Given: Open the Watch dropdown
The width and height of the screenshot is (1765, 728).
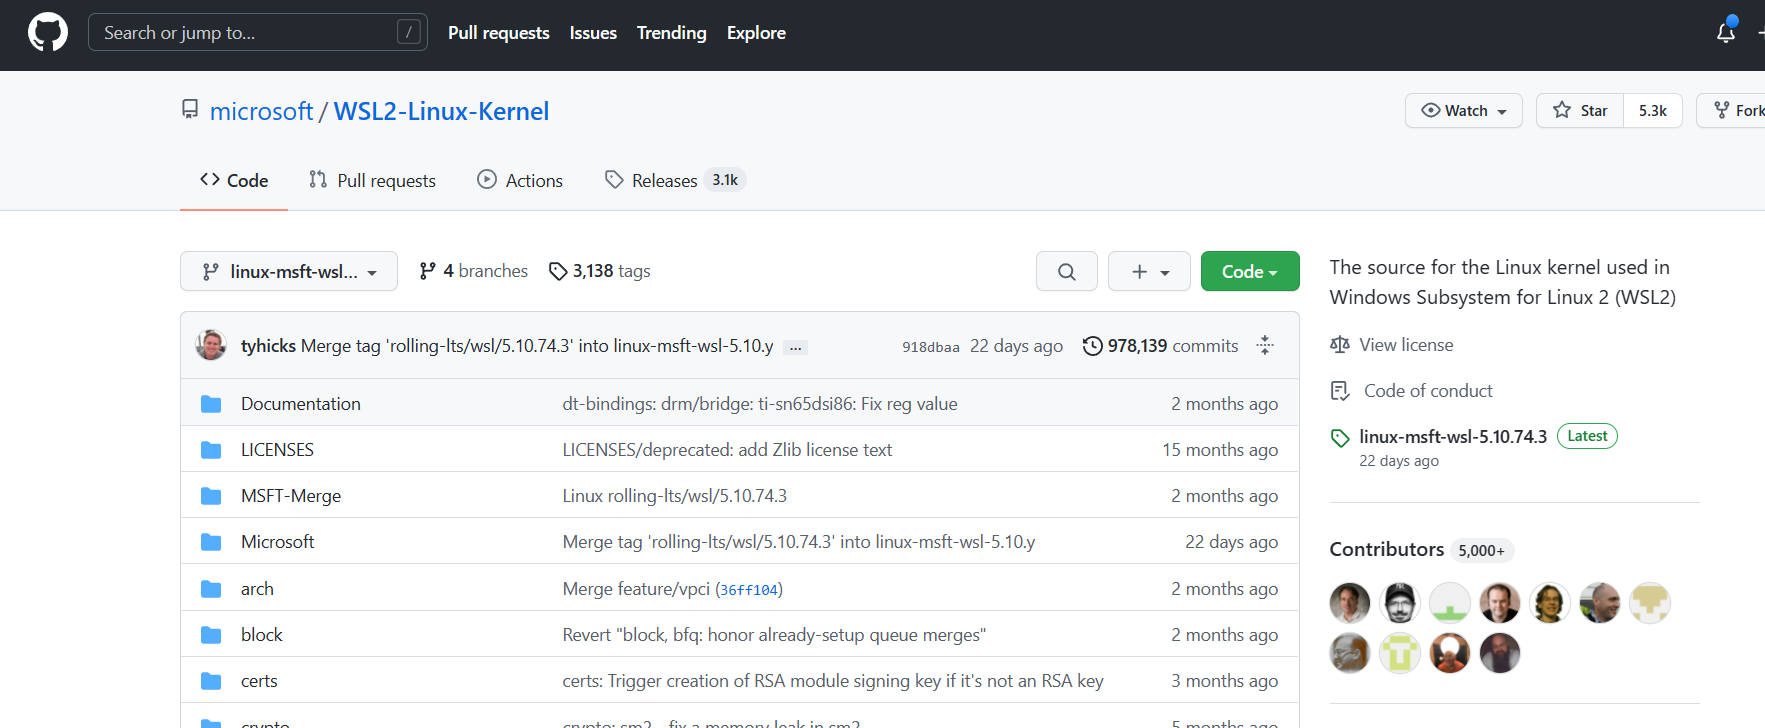Looking at the screenshot, I should pyautogui.click(x=1464, y=110).
